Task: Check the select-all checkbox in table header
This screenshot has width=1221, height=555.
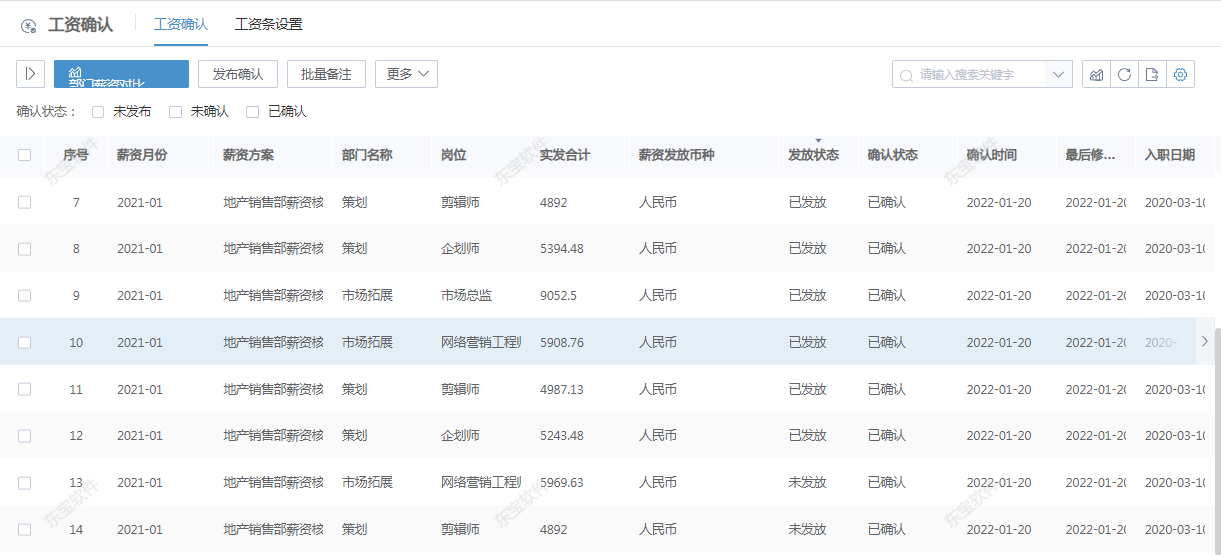Action: coord(24,155)
